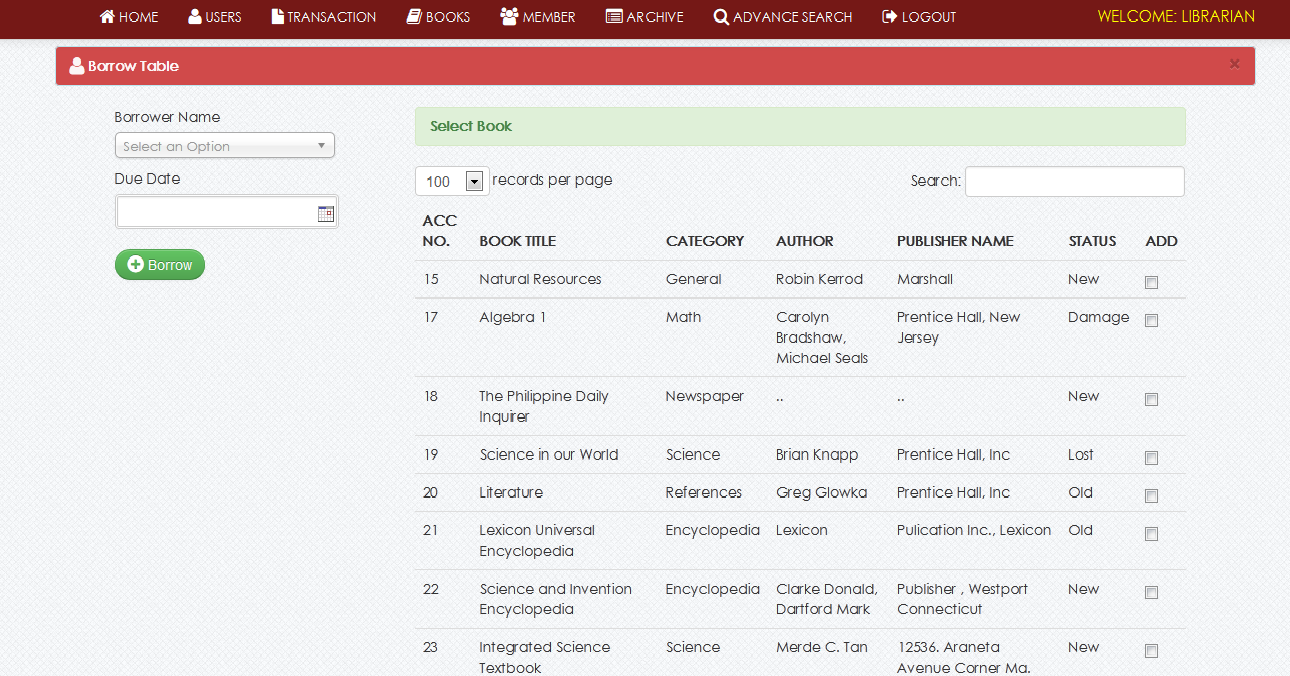
Task: Check the ADD box for Literature
Action: 1151,495
